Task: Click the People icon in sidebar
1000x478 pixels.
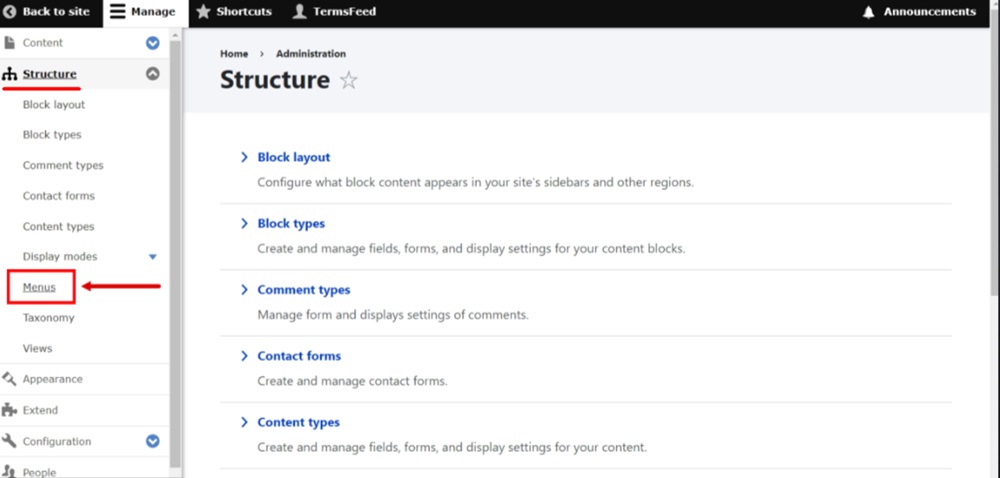Action: (x=9, y=472)
